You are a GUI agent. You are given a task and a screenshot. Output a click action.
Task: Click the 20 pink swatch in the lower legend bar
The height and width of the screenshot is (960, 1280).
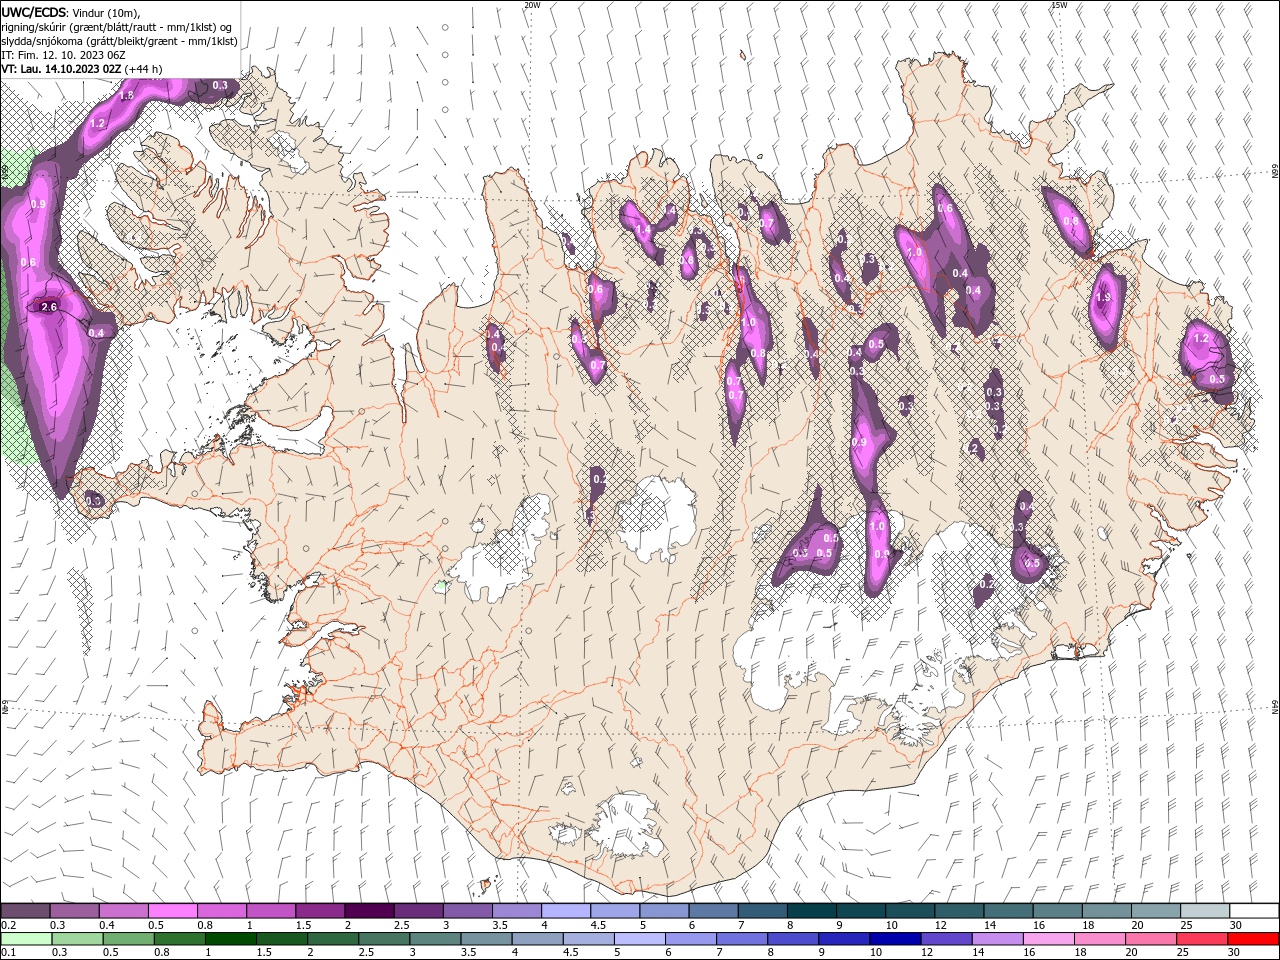click(1150, 939)
